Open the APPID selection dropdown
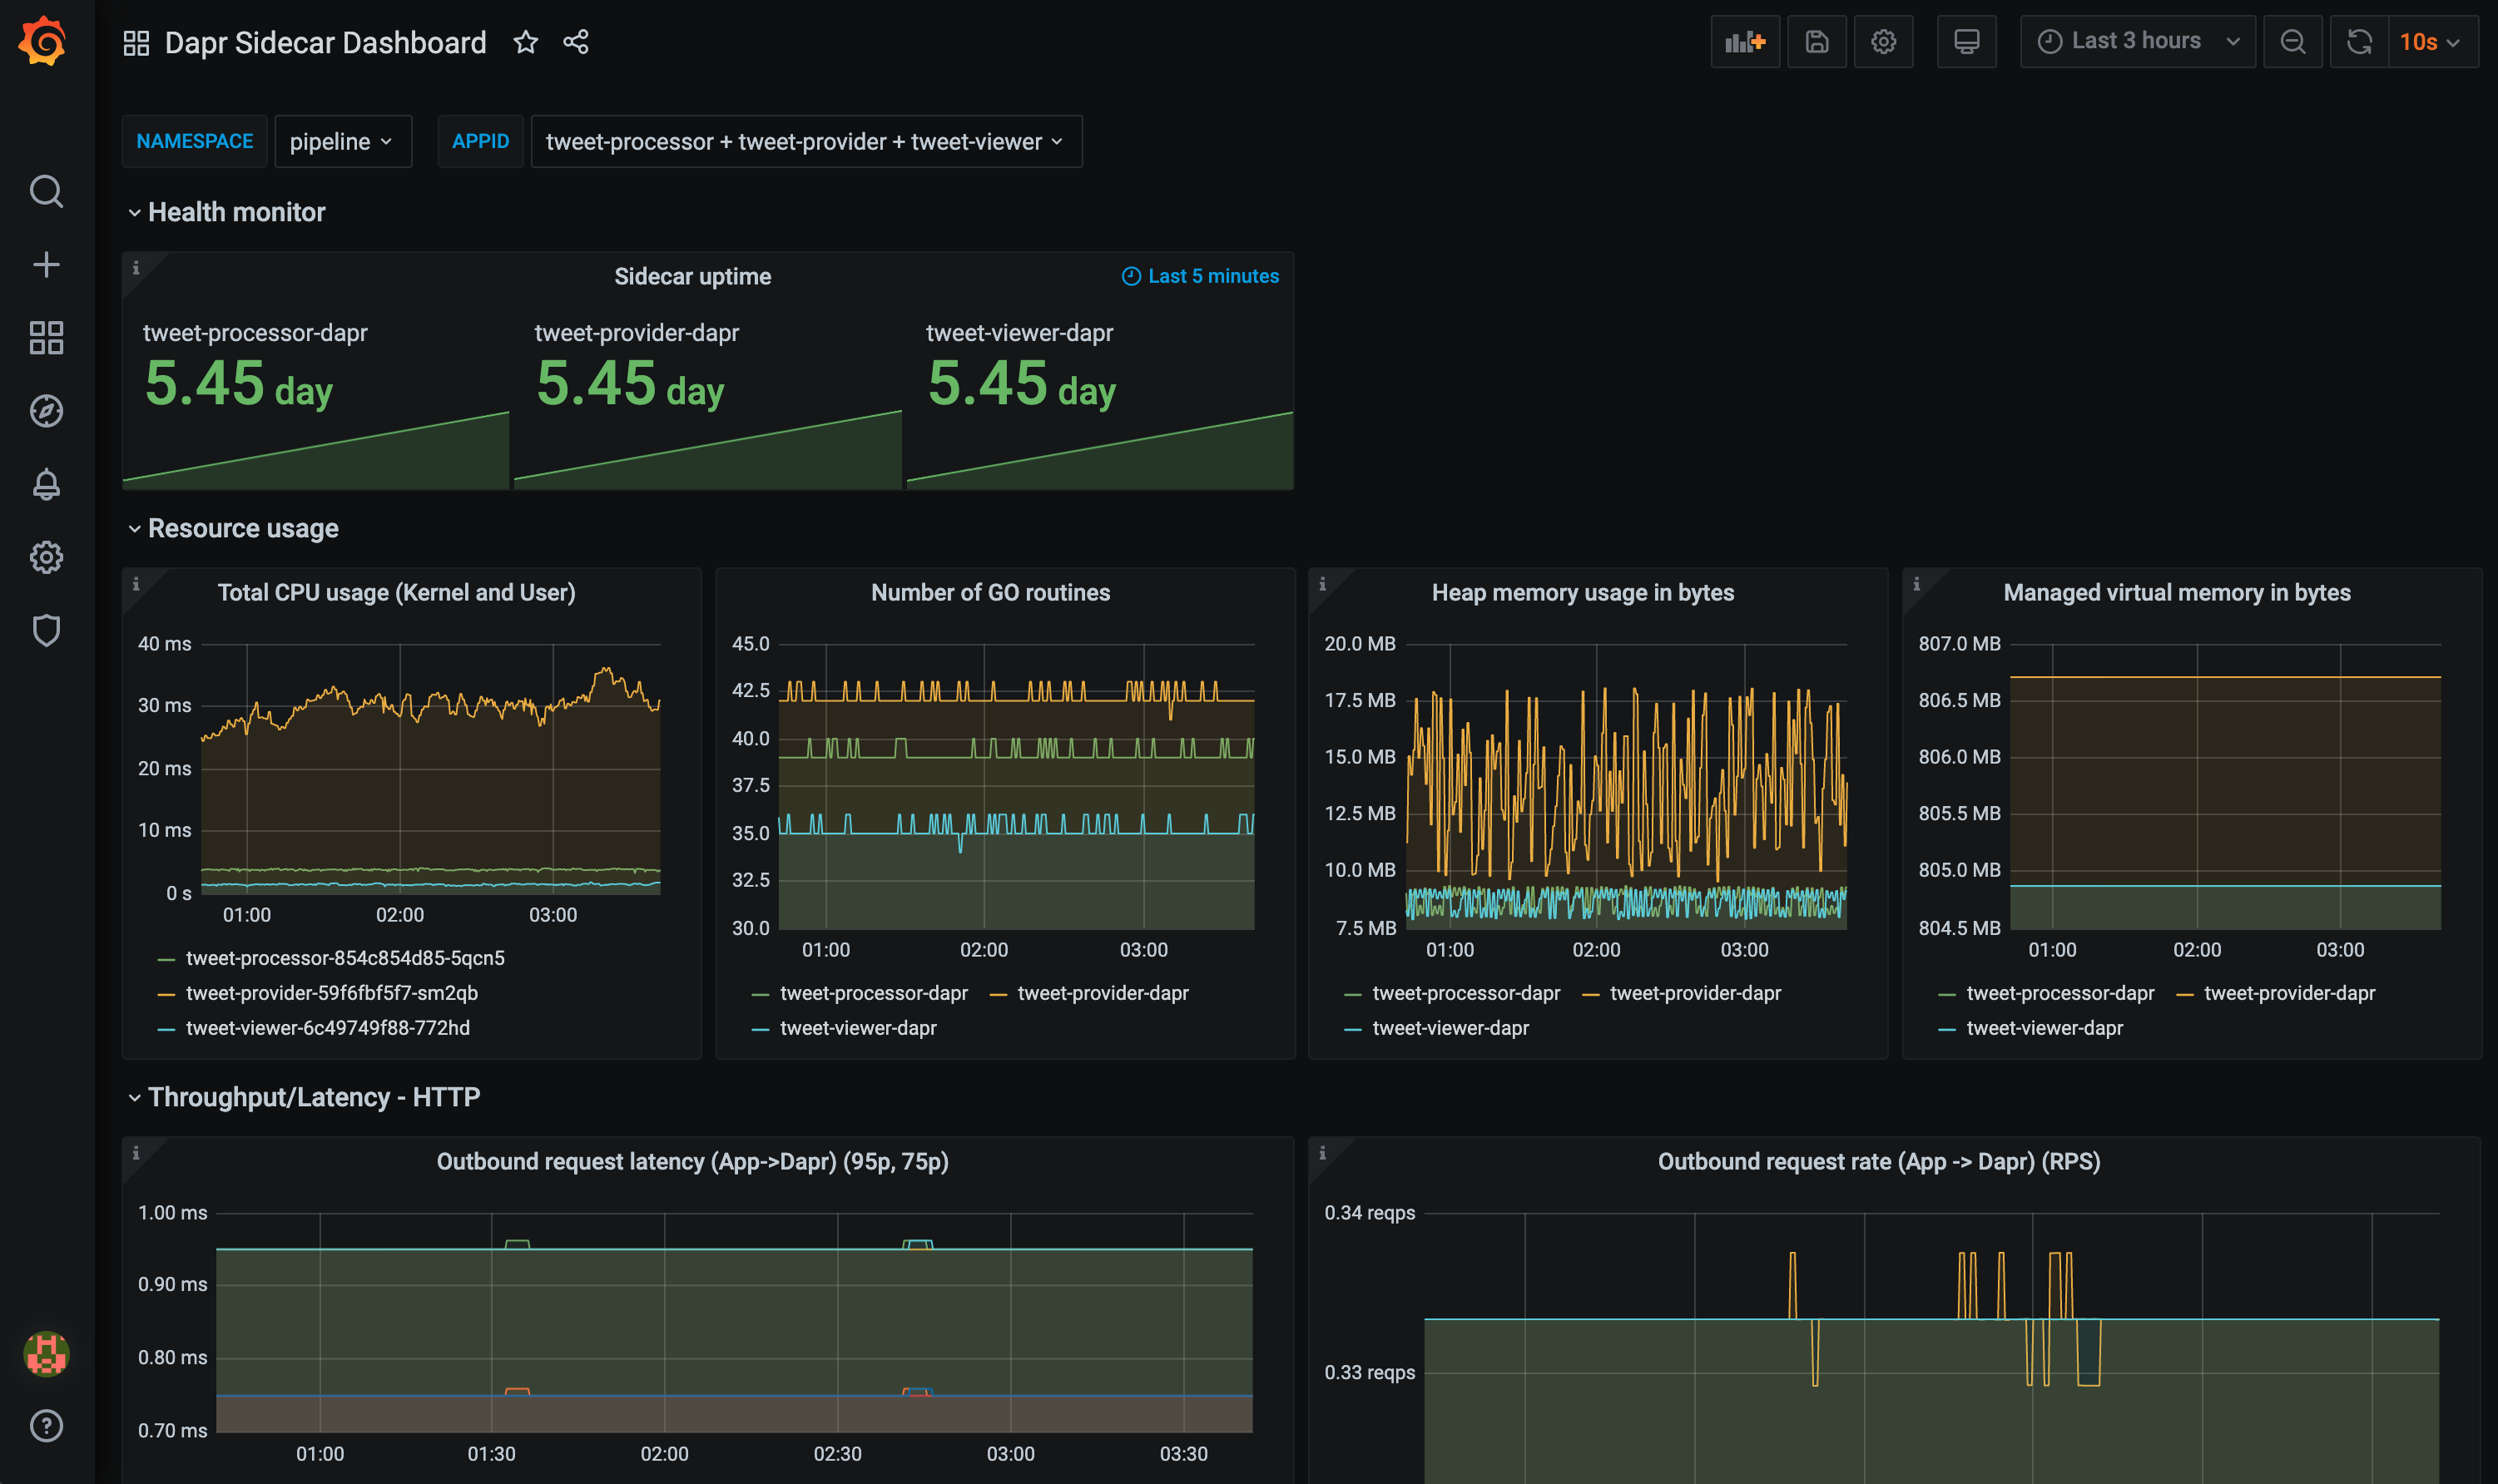This screenshot has width=2498, height=1484. [805, 141]
